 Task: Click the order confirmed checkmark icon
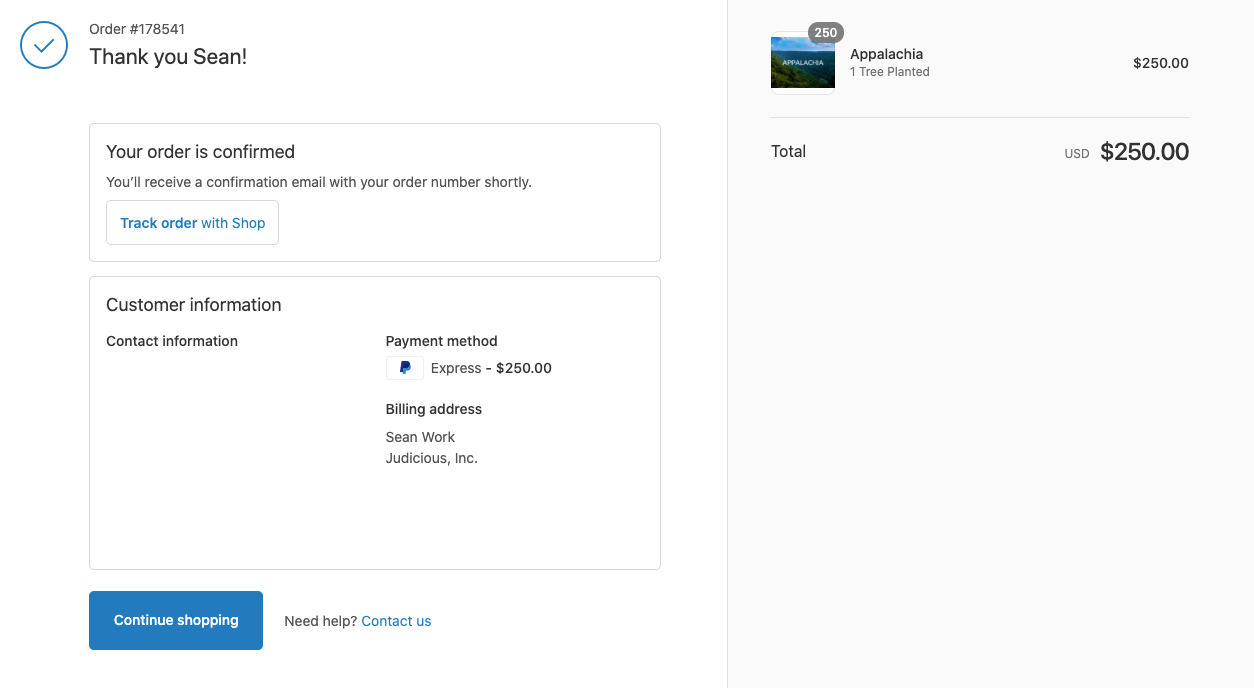pos(44,45)
